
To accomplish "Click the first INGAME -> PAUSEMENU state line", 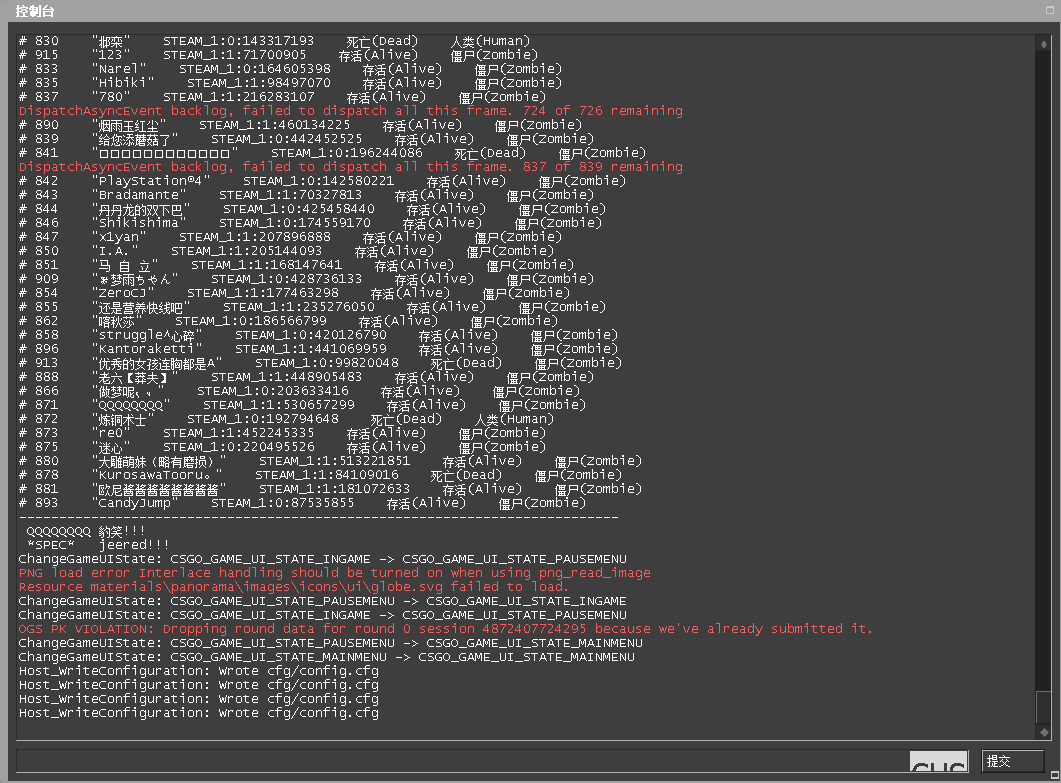I will 322,559.
